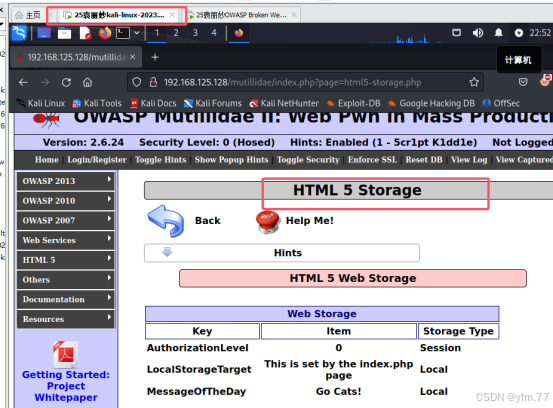Expand Resources sidebar menu
553x408 pixels.
66,319
